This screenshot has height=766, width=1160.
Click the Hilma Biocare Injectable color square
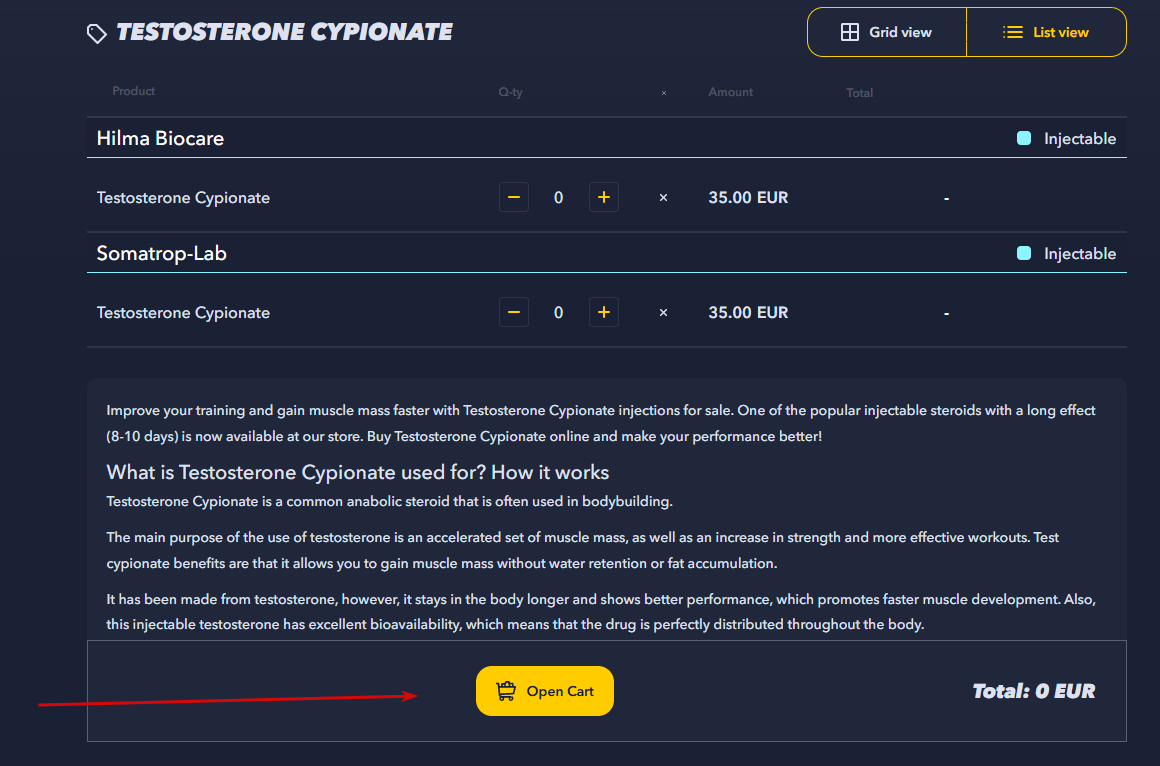[x=1024, y=138]
